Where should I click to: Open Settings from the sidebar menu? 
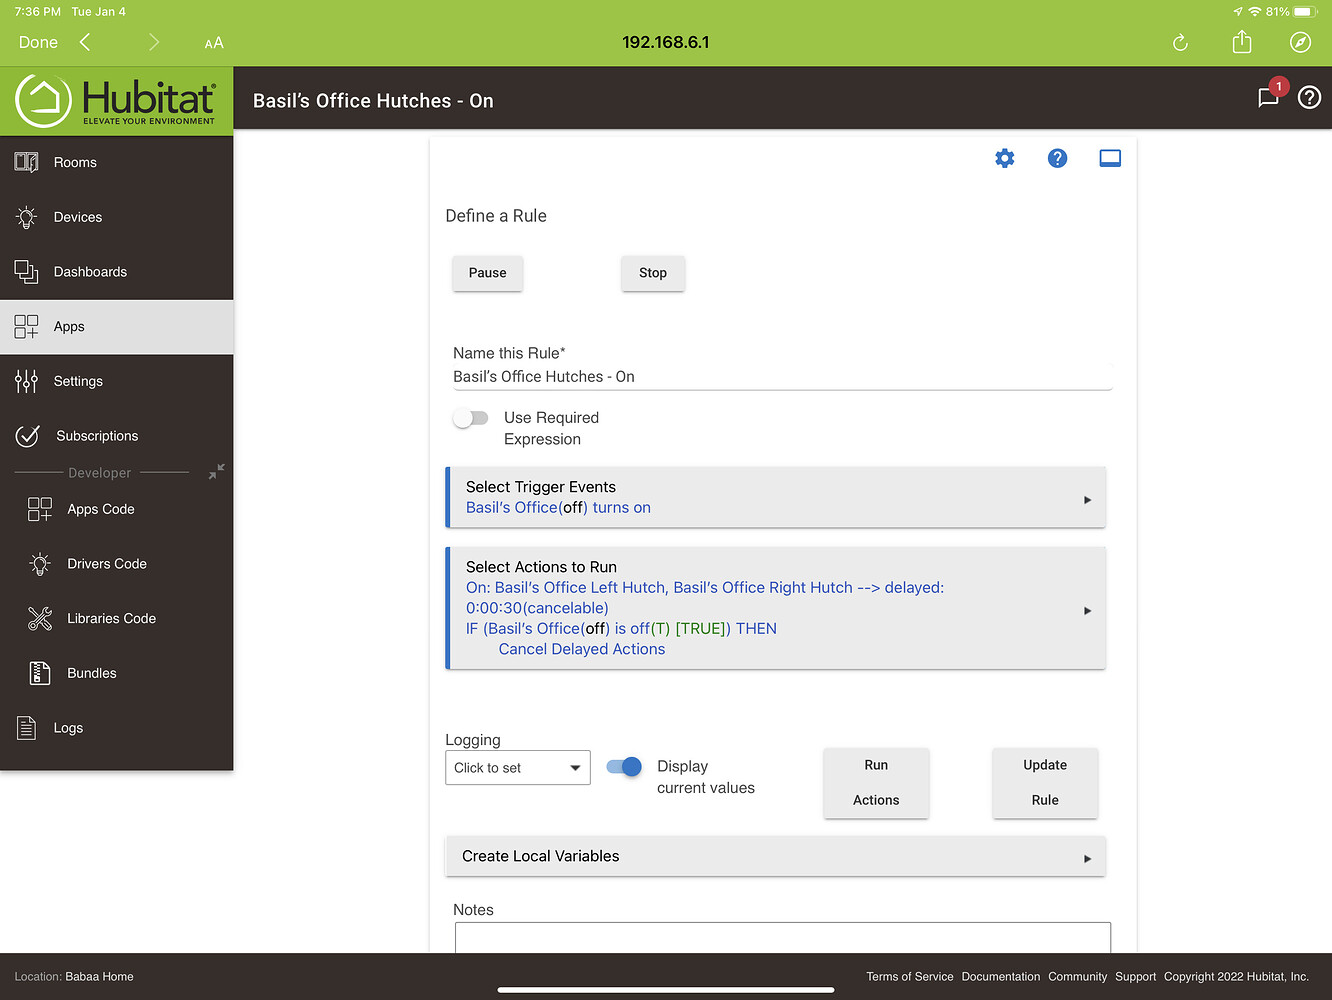[x=78, y=381]
